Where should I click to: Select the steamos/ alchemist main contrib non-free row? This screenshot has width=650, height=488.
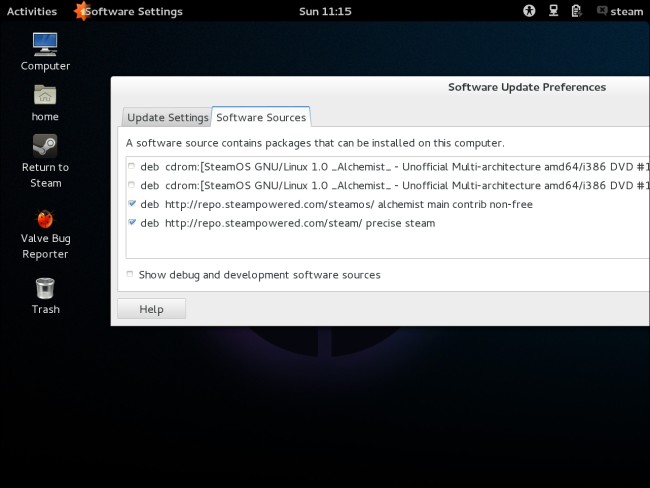tap(388, 204)
